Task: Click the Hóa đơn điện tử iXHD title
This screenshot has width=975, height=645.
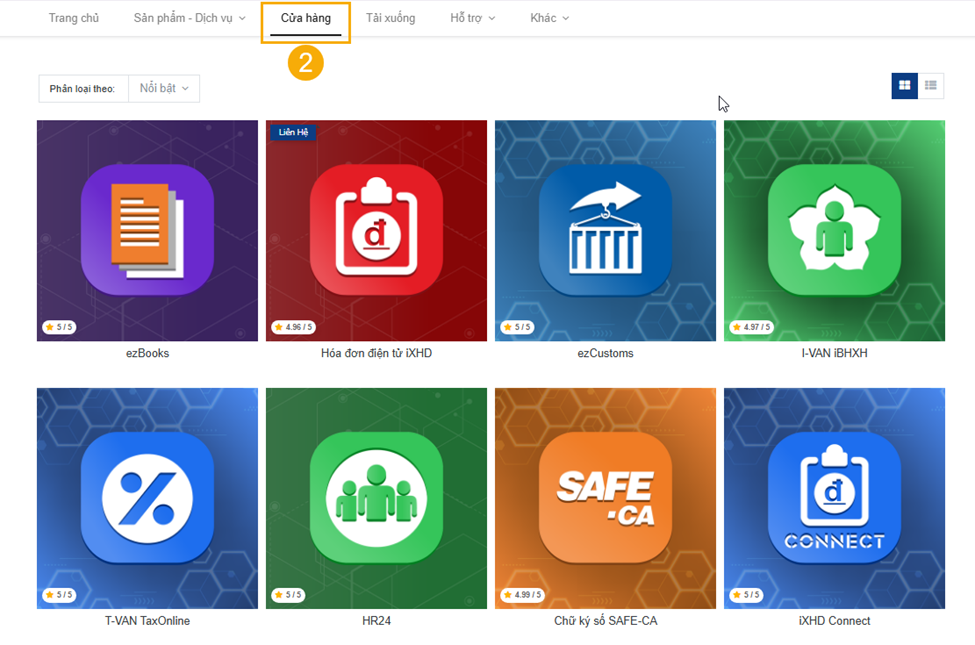Action: point(376,353)
